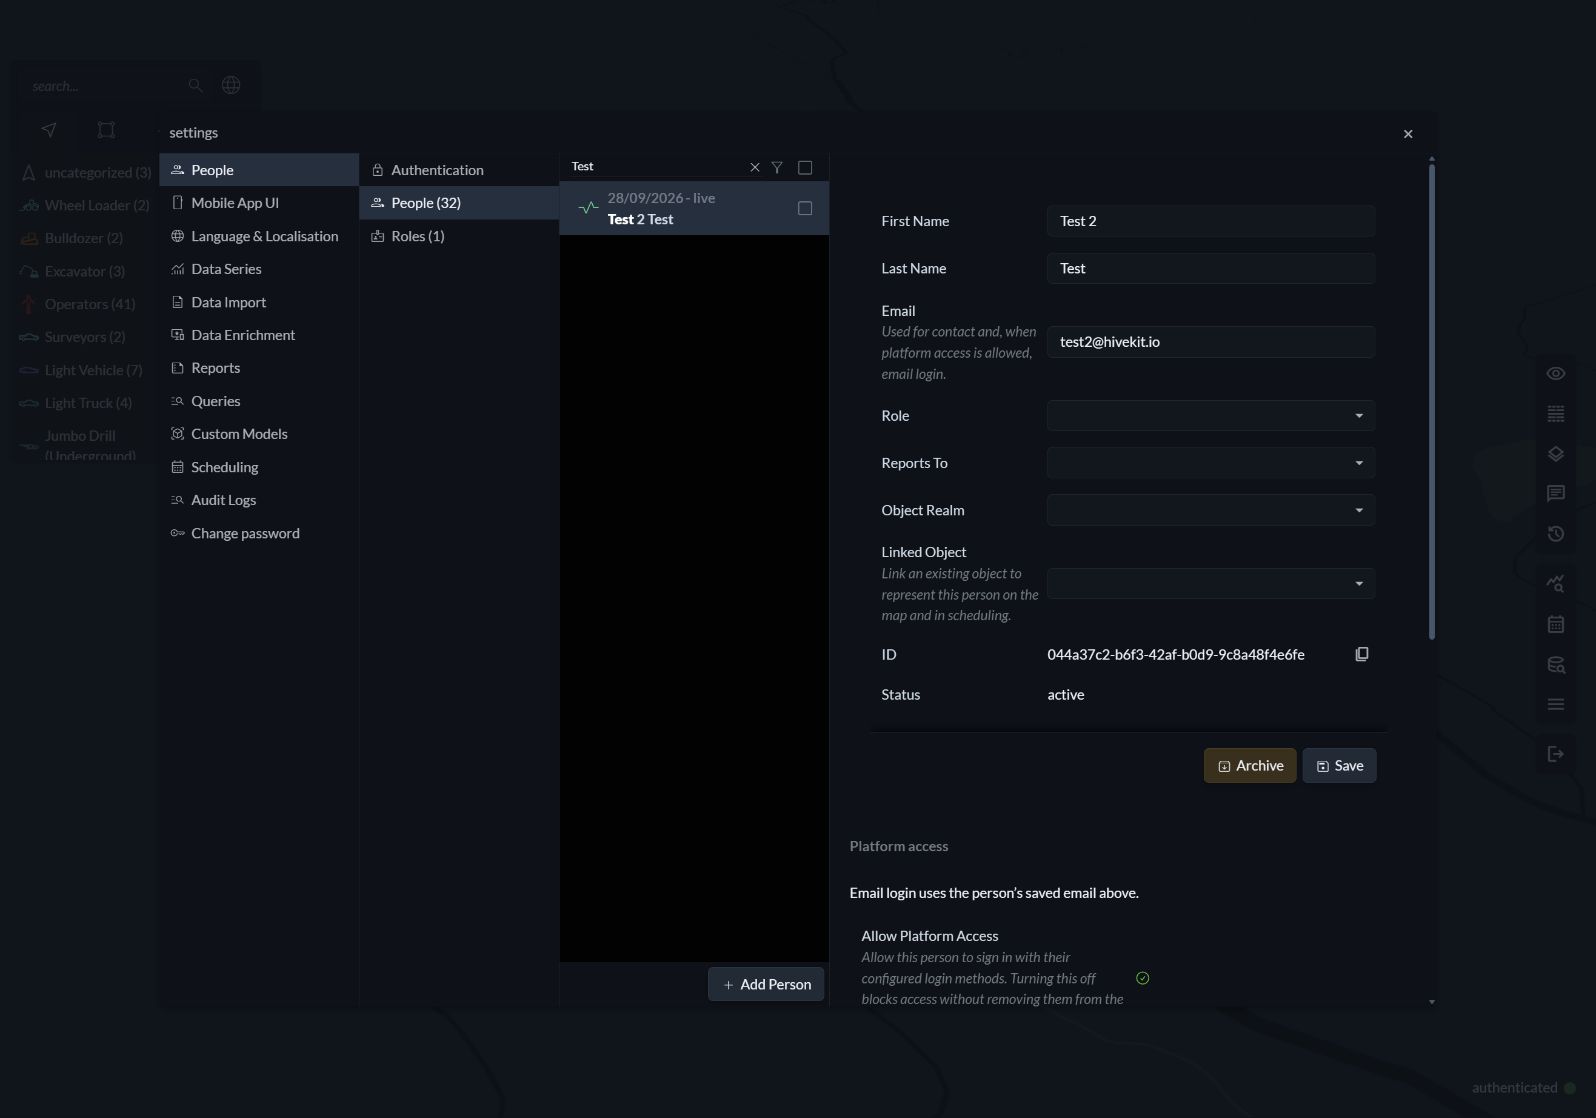This screenshot has width=1596, height=1118.
Task: Open Mobile App UI settings
Action: [259, 203]
